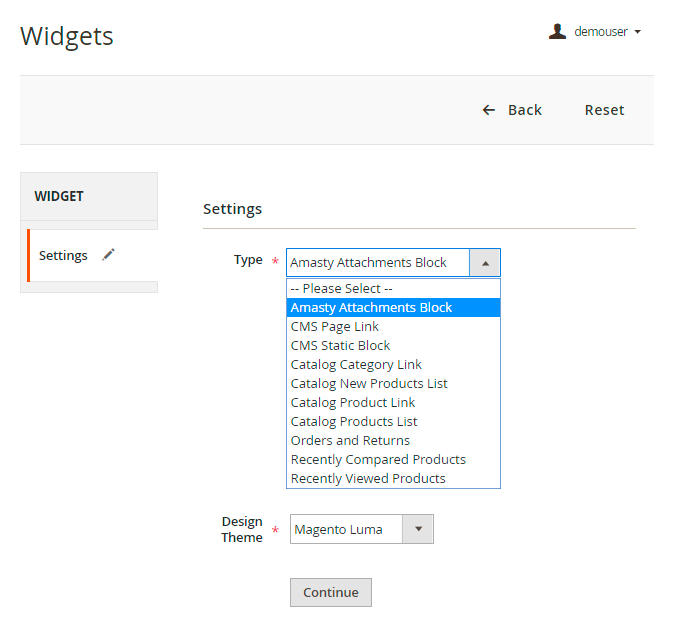Collapse the Type dropdown arrow
The image size is (685, 620).
[x=485, y=263]
